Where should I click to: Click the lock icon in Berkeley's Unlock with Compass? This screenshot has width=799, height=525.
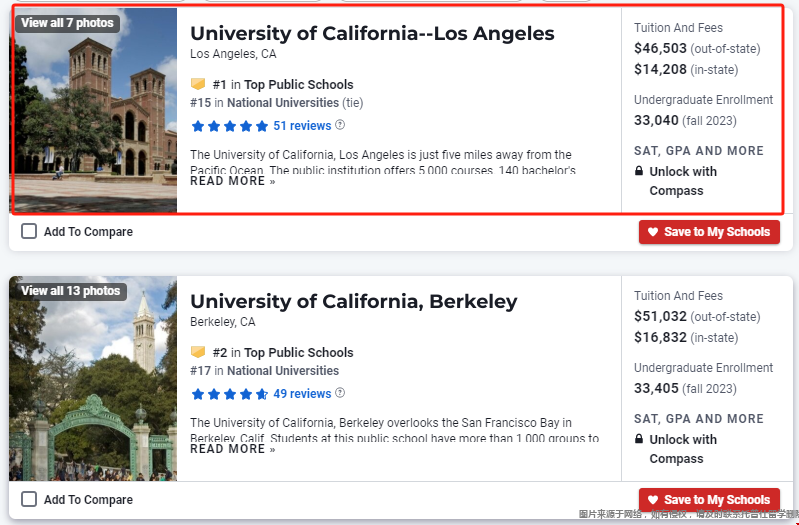[638, 439]
